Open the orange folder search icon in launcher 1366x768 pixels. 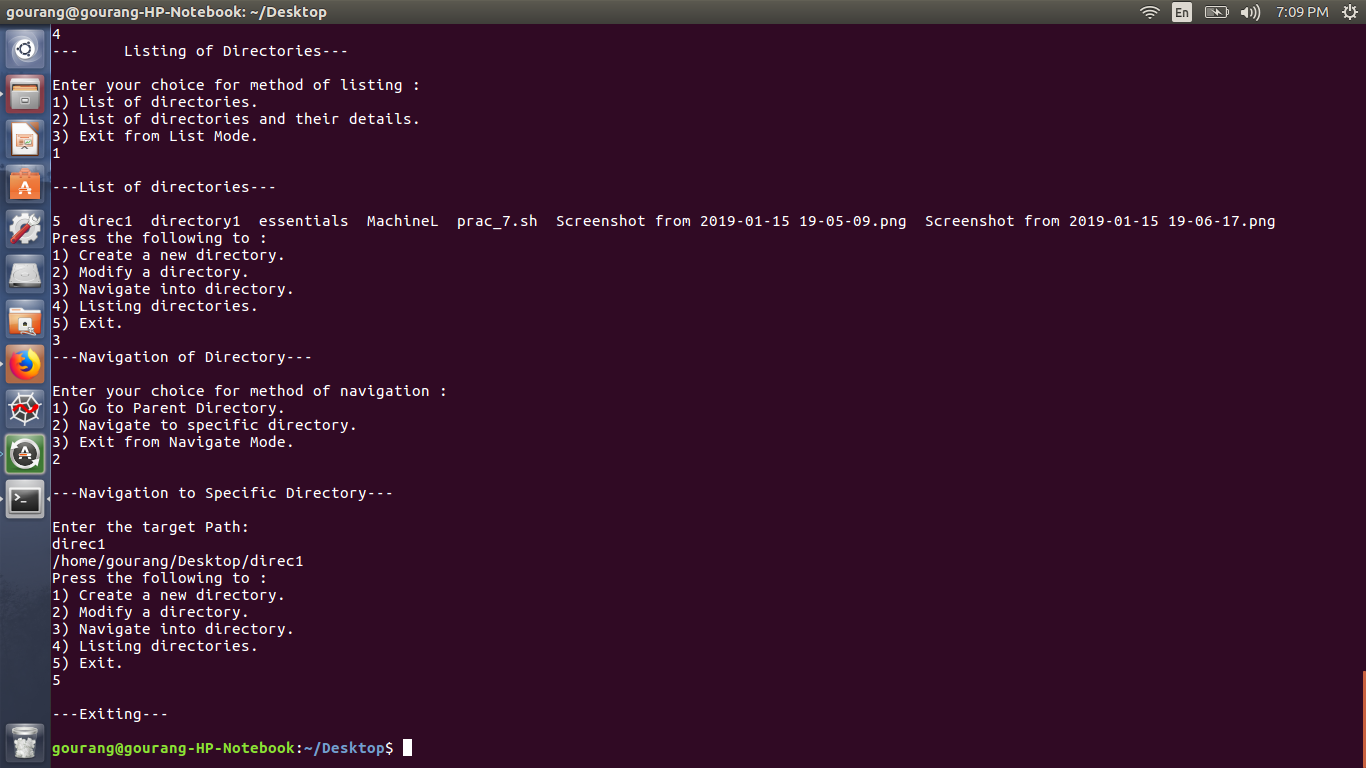tap(25, 319)
